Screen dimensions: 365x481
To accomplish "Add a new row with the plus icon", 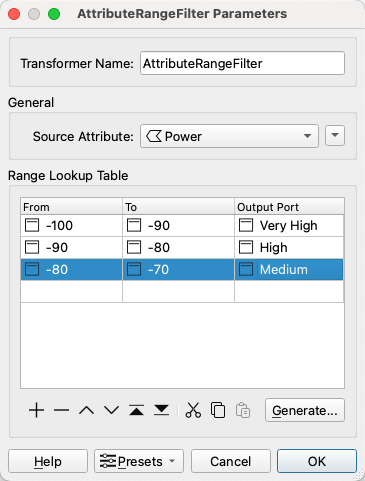I will (x=36, y=410).
